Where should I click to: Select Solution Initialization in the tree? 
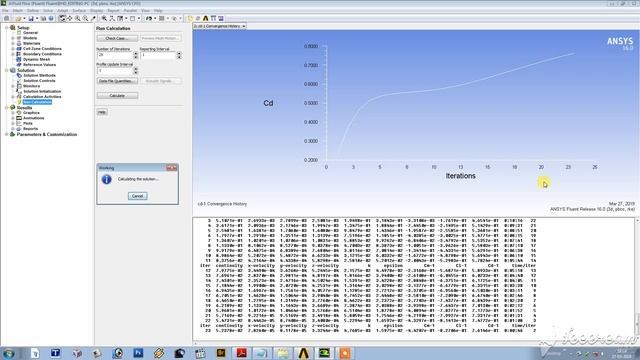pyautogui.click(x=42, y=91)
